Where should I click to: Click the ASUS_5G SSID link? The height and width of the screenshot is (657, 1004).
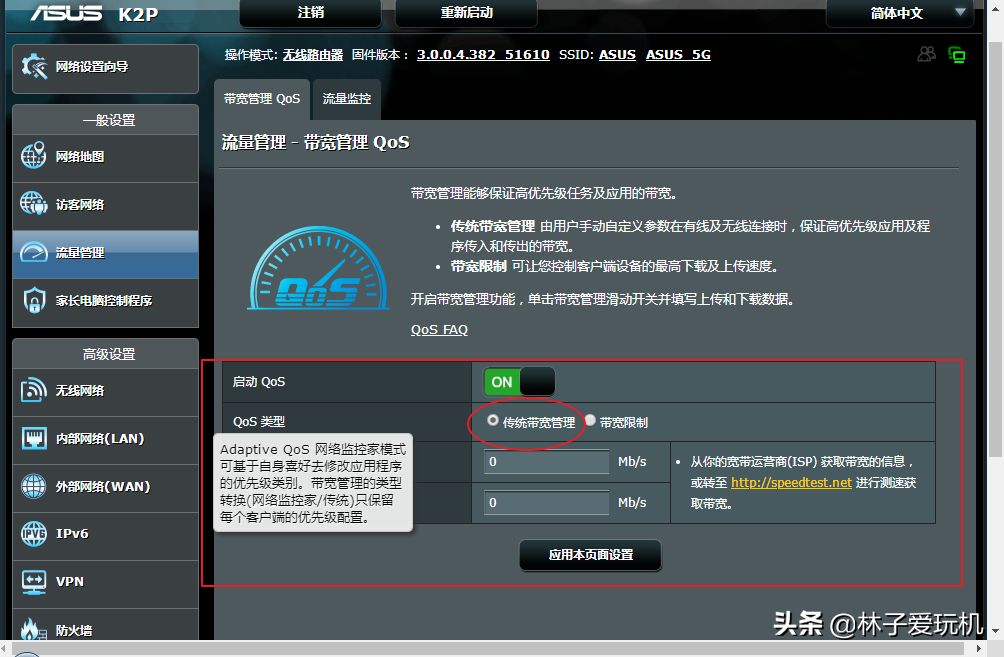tap(678, 55)
